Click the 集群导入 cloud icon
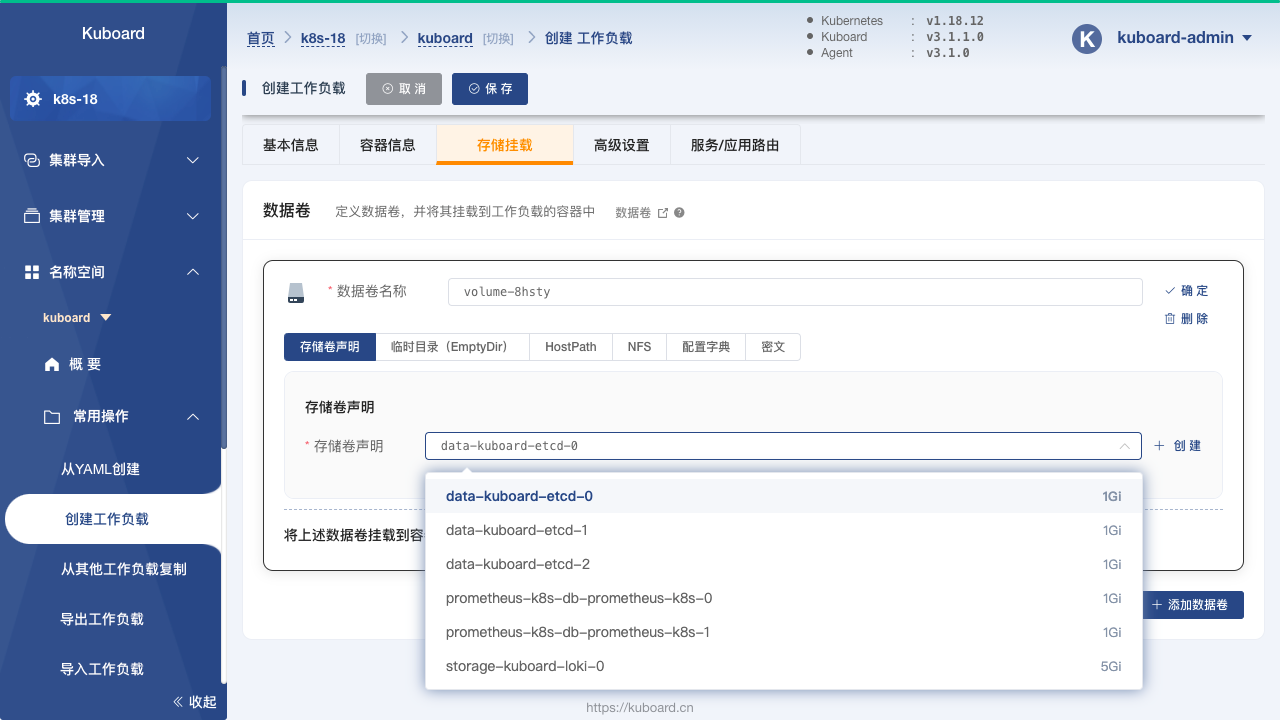This screenshot has width=1280, height=720. pyautogui.click(x=32, y=160)
